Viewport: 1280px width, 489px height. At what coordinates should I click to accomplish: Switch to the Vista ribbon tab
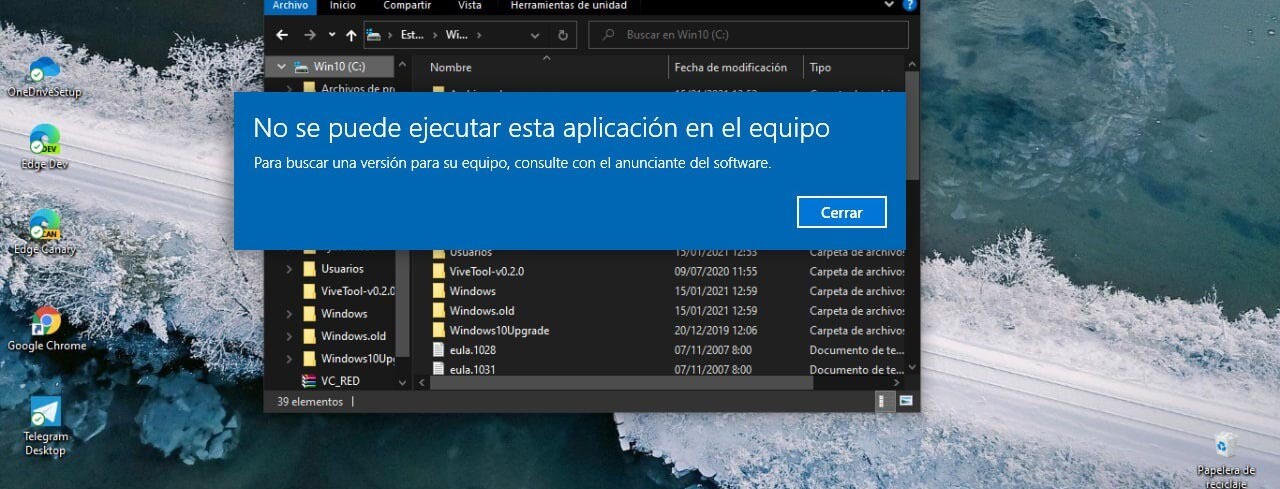click(470, 5)
